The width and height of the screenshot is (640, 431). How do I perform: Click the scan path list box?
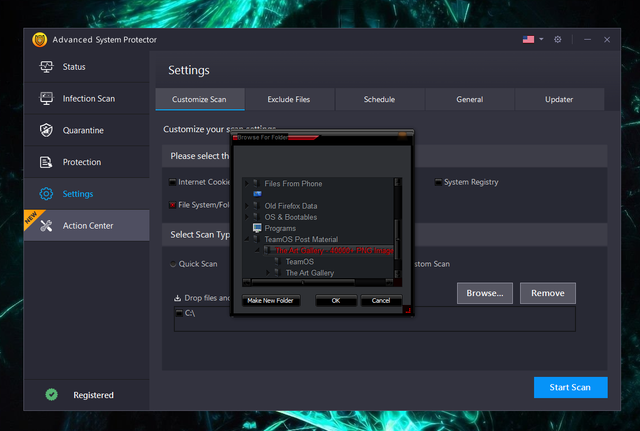[375, 319]
